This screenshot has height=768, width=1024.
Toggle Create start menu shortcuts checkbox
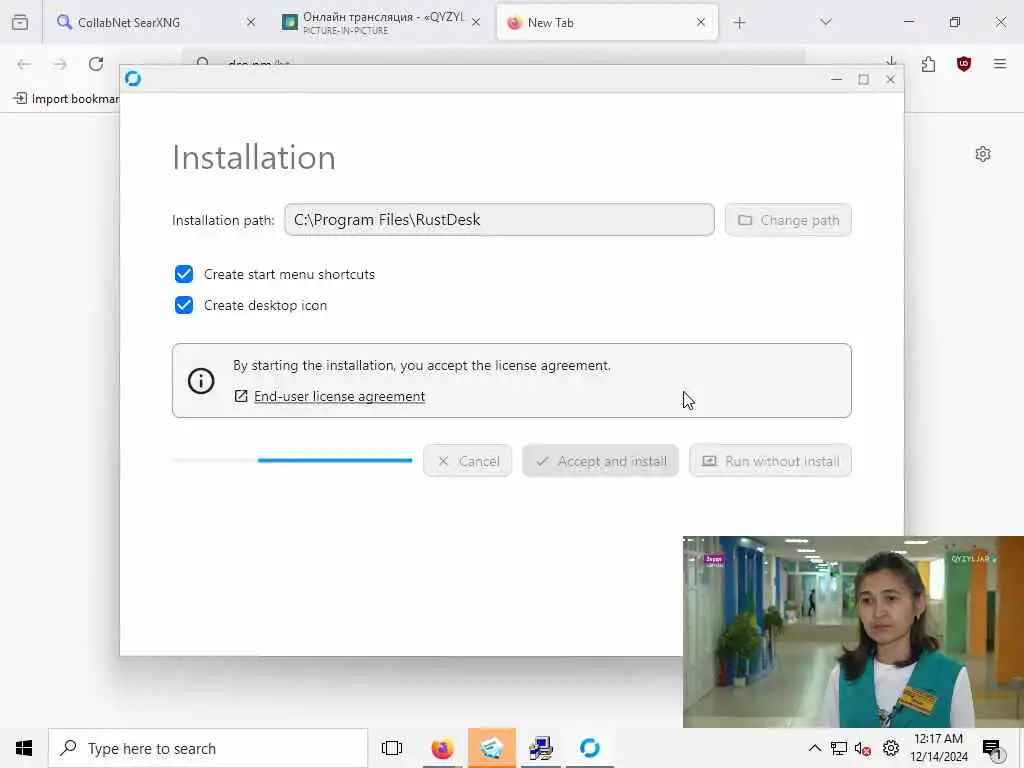click(184, 274)
